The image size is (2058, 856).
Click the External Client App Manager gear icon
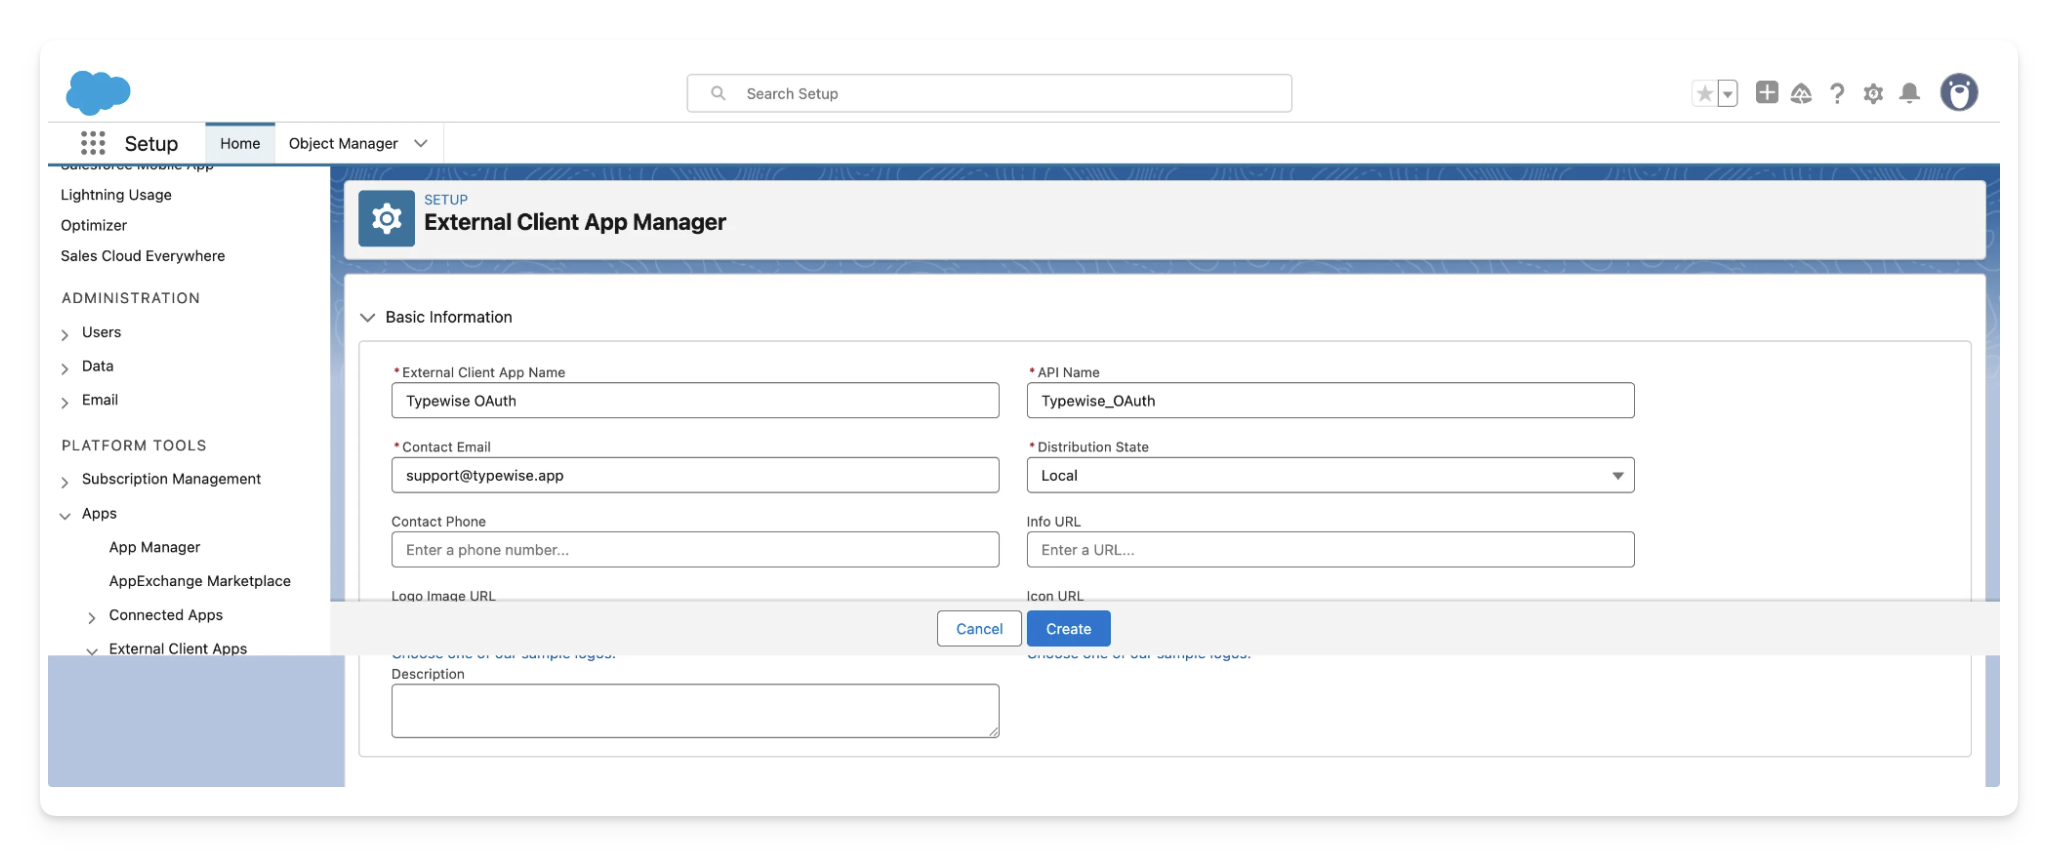point(387,218)
